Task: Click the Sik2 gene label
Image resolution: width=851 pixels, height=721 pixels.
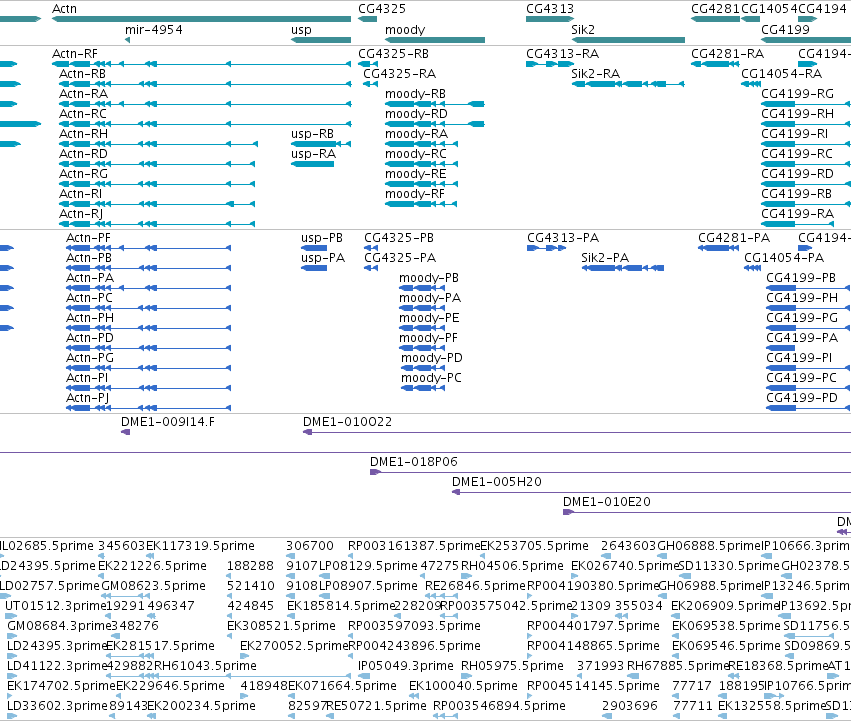Action: [582, 30]
